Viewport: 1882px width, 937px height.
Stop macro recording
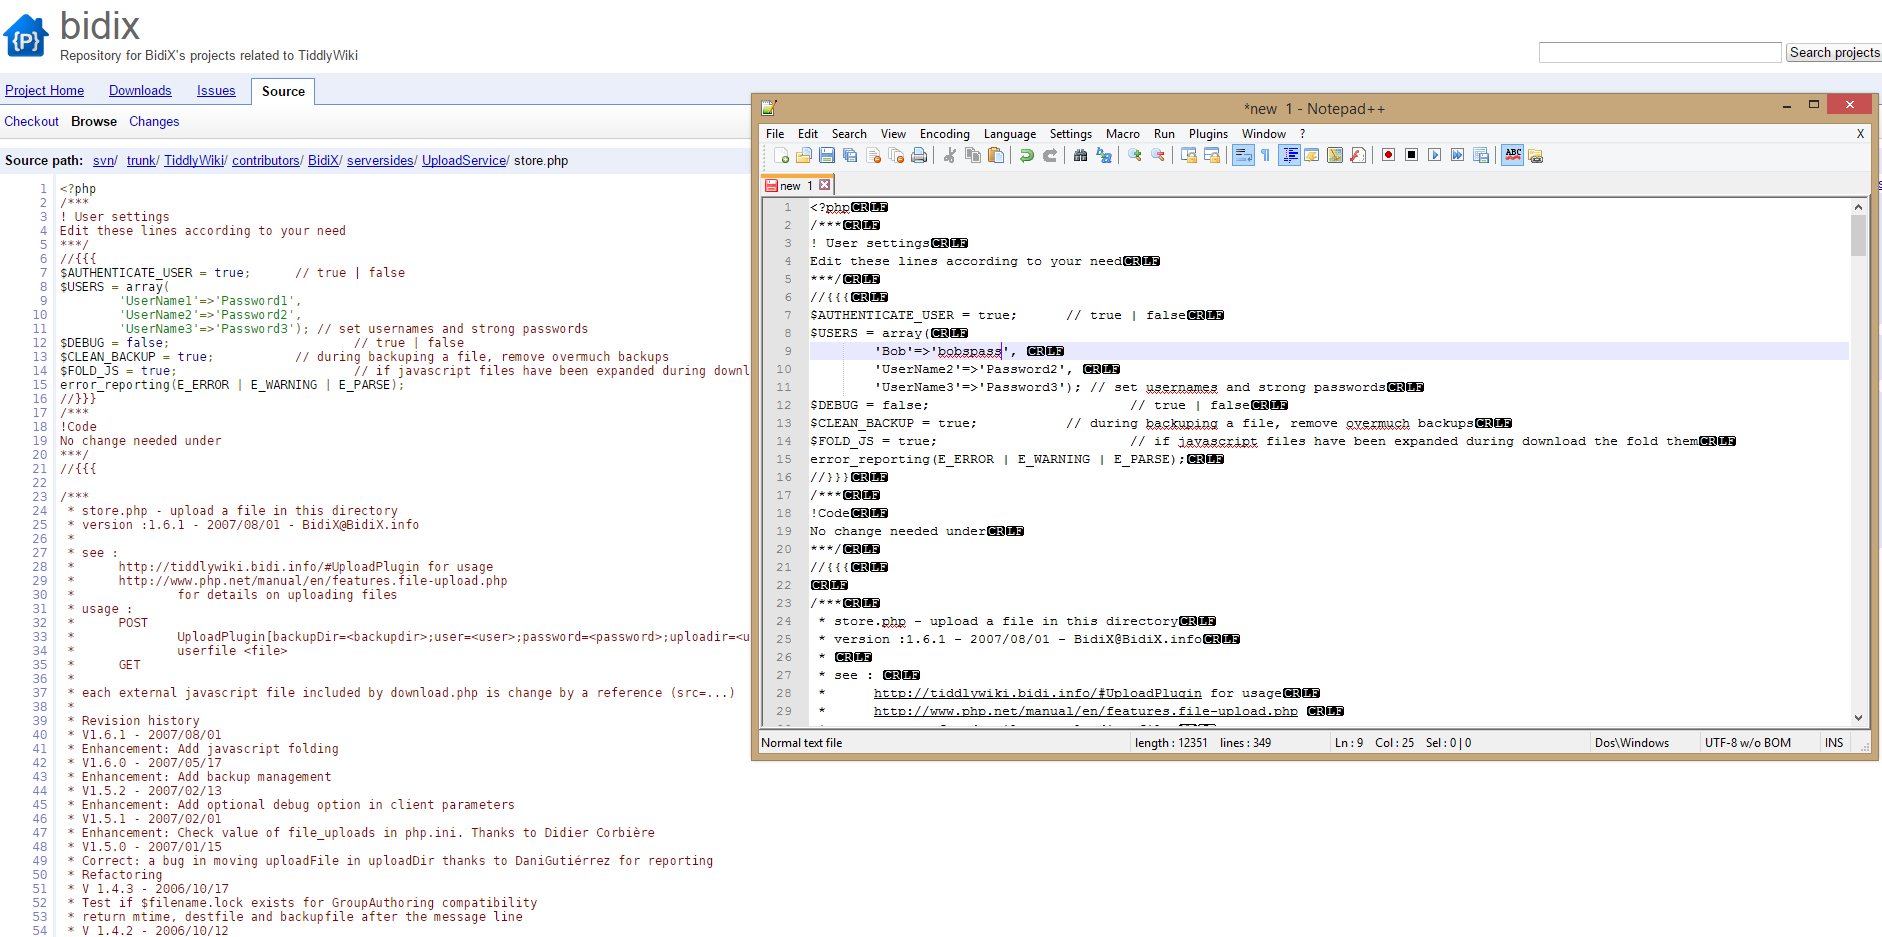[x=1411, y=155]
